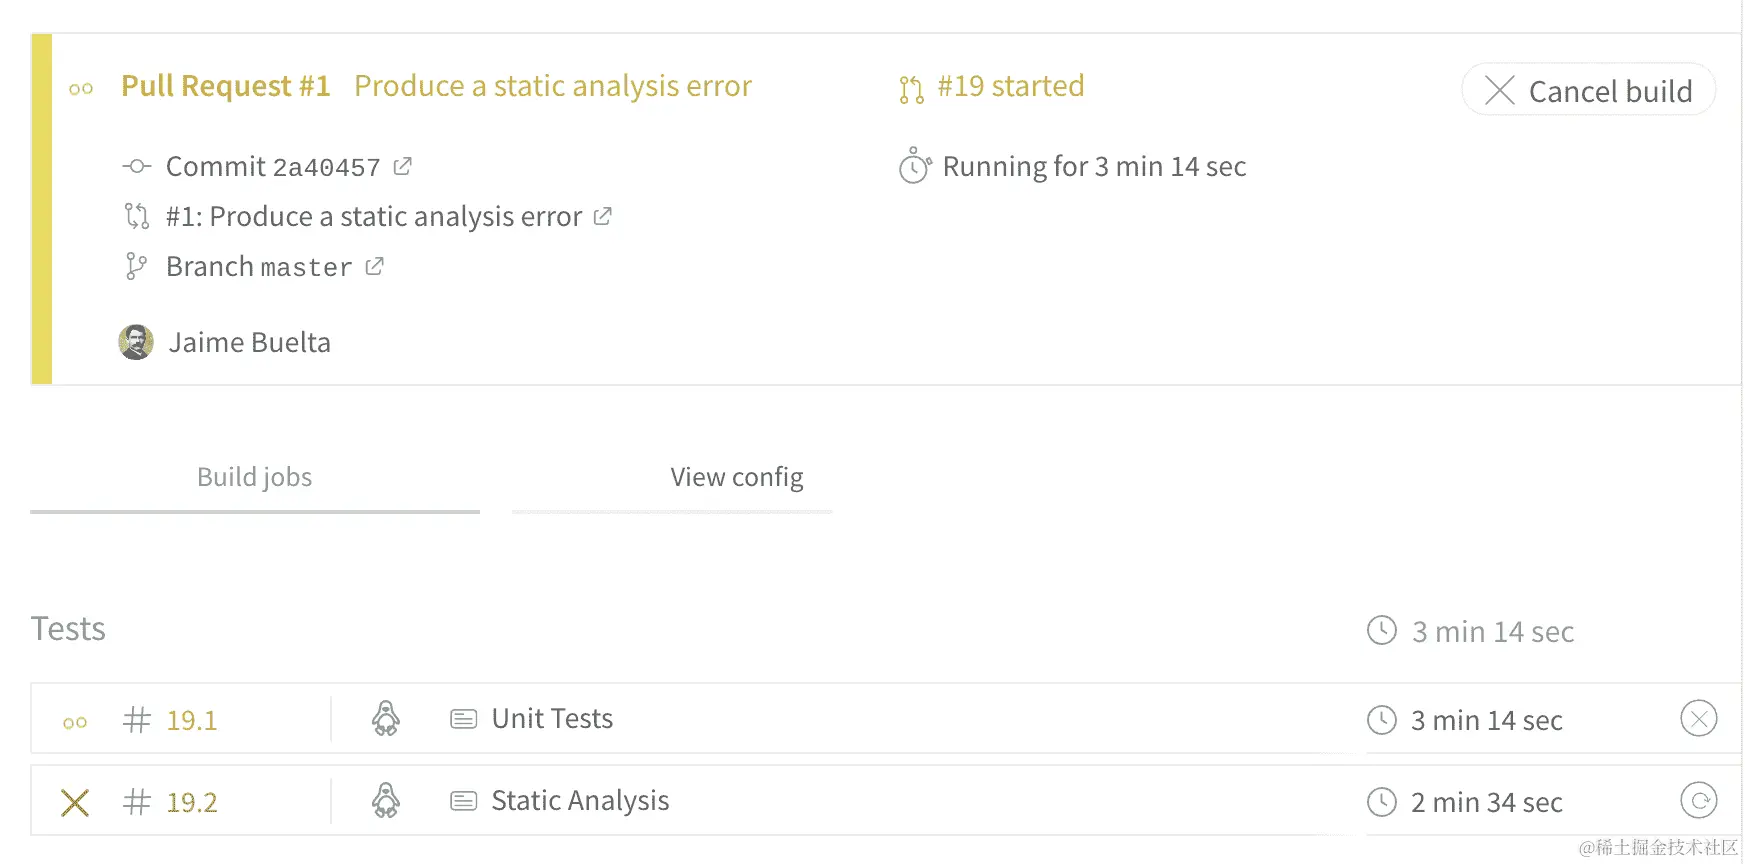Click the failed X status icon for job 19.2
The height and width of the screenshot is (864, 1745).
point(75,802)
